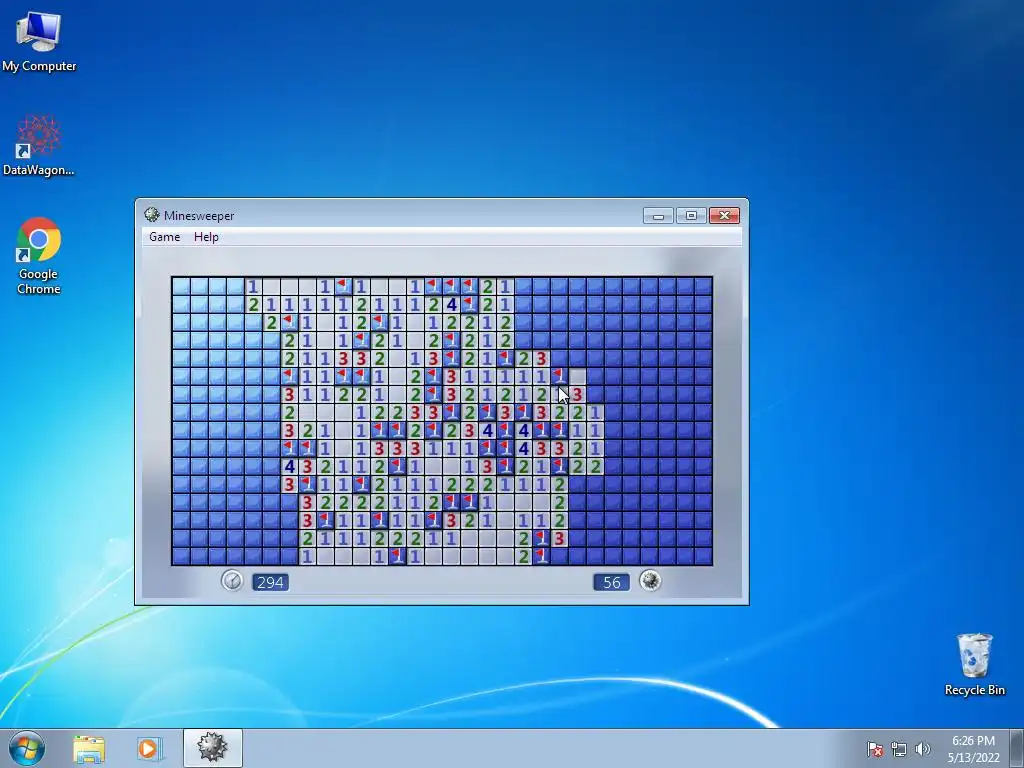Select the Recycle Bin desktop icon
Image resolution: width=1024 pixels, height=768 pixels.
tap(974, 664)
